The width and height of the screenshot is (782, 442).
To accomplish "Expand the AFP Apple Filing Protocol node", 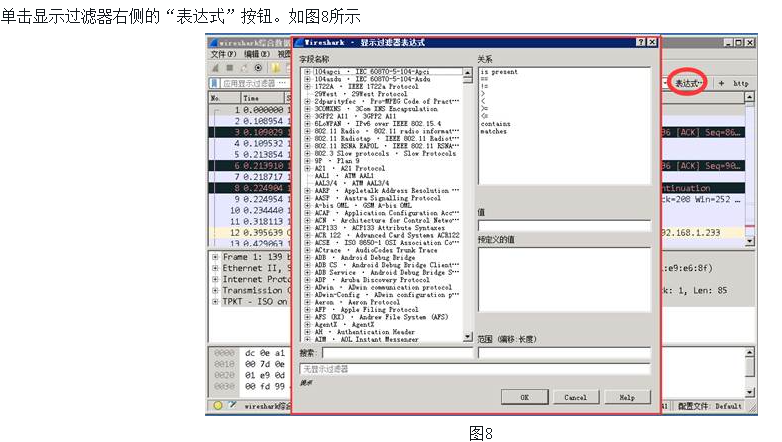I will [308, 309].
